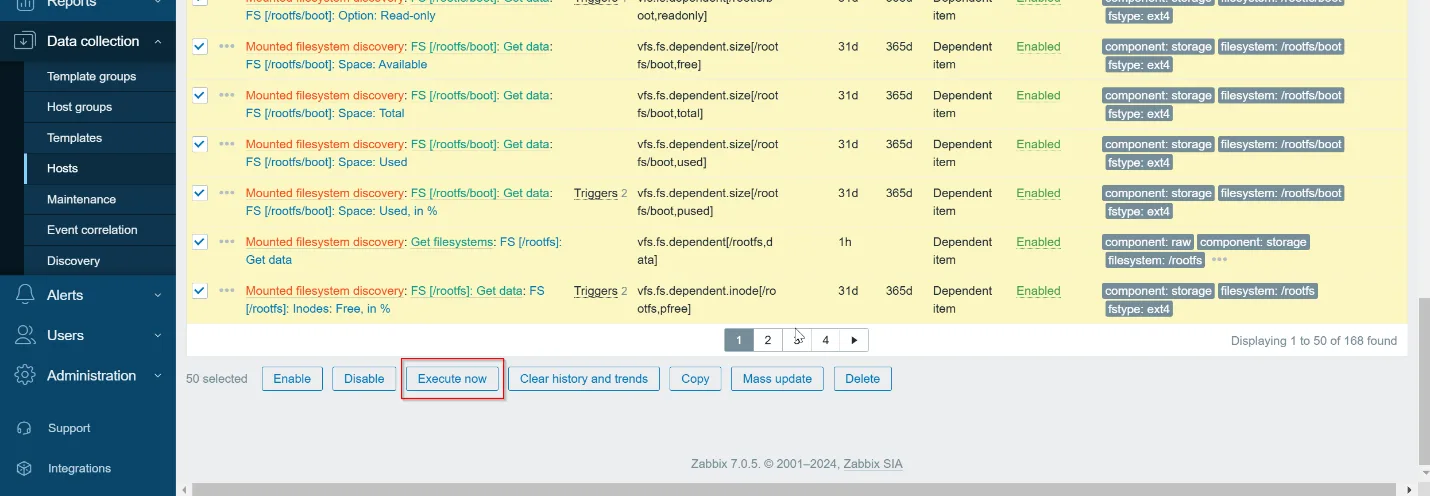Open Discovery in sidebar

[73, 261]
